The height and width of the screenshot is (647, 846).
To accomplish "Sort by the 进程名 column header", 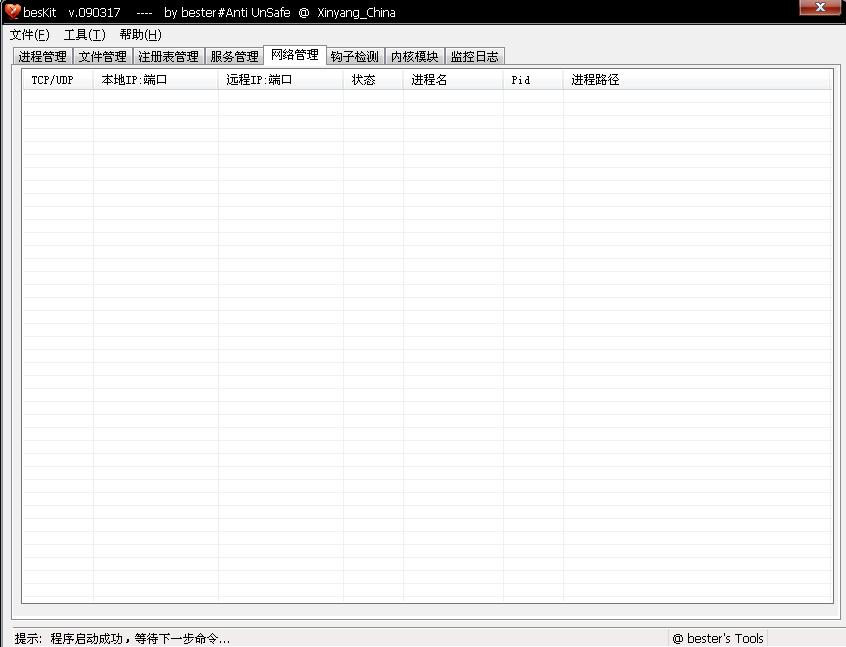I will click(x=453, y=80).
